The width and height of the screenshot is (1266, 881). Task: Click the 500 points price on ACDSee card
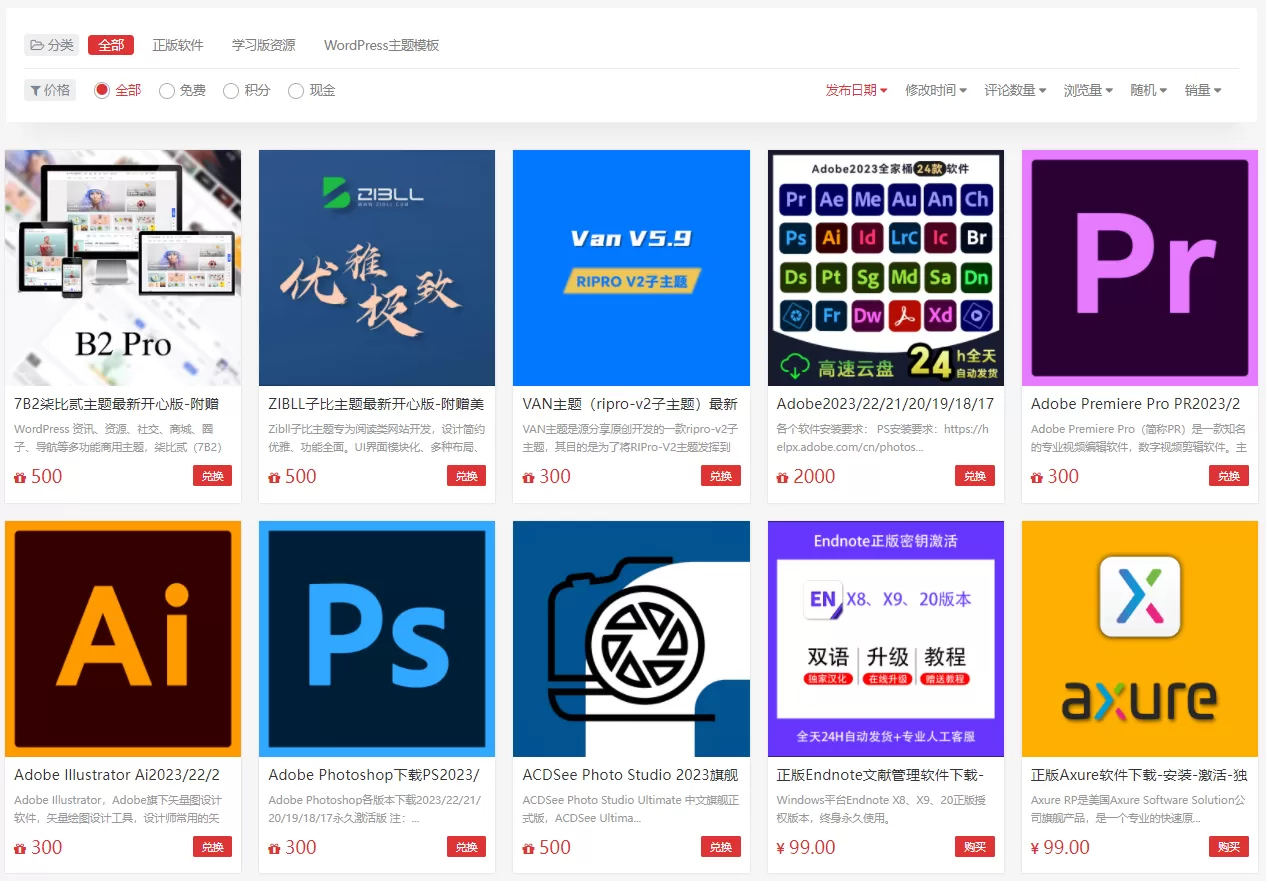pyautogui.click(x=546, y=848)
